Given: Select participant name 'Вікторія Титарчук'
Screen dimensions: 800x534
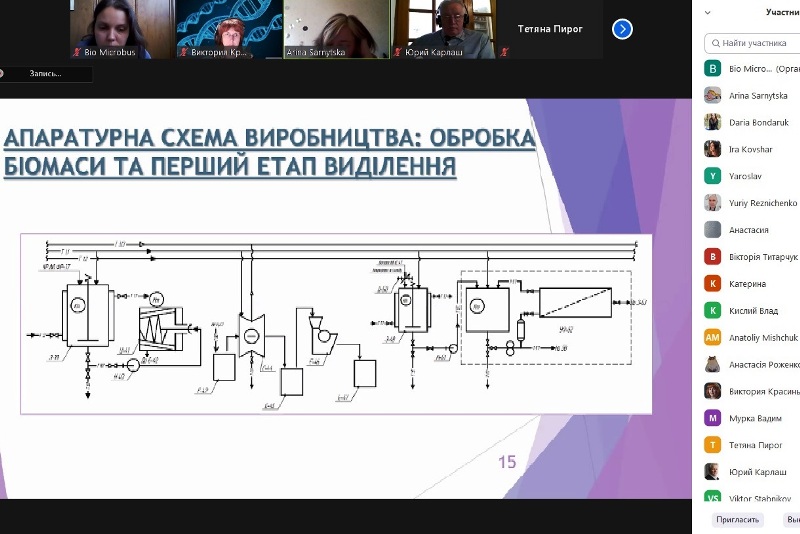Looking at the screenshot, I should point(763,257).
